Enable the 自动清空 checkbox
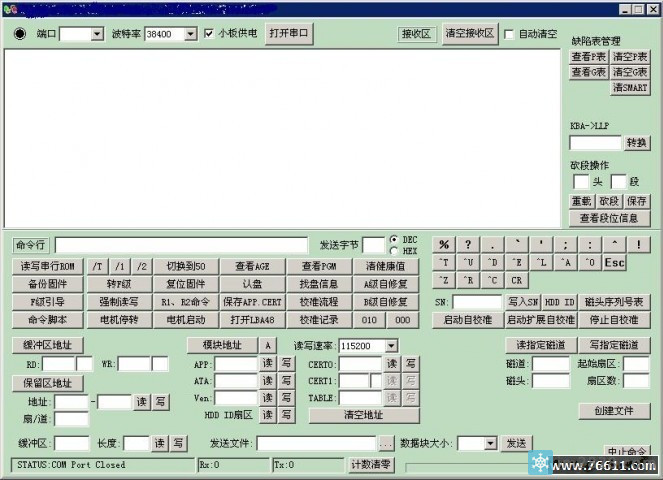663x480 pixels. click(x=509, y=34)
